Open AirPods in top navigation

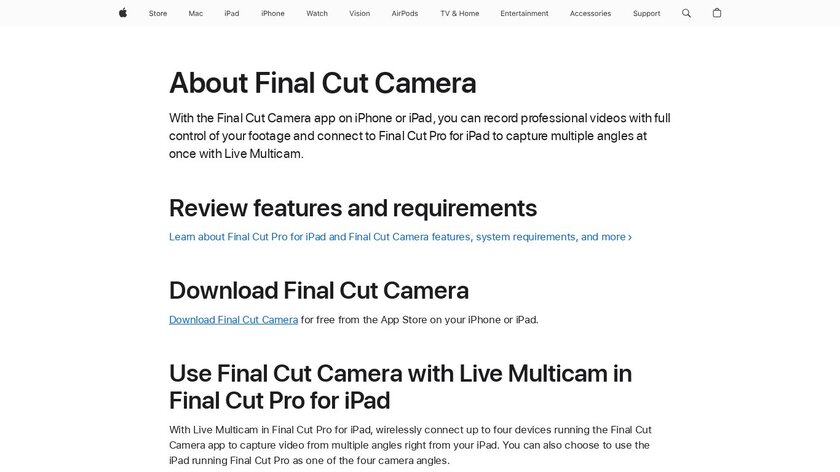404,13
